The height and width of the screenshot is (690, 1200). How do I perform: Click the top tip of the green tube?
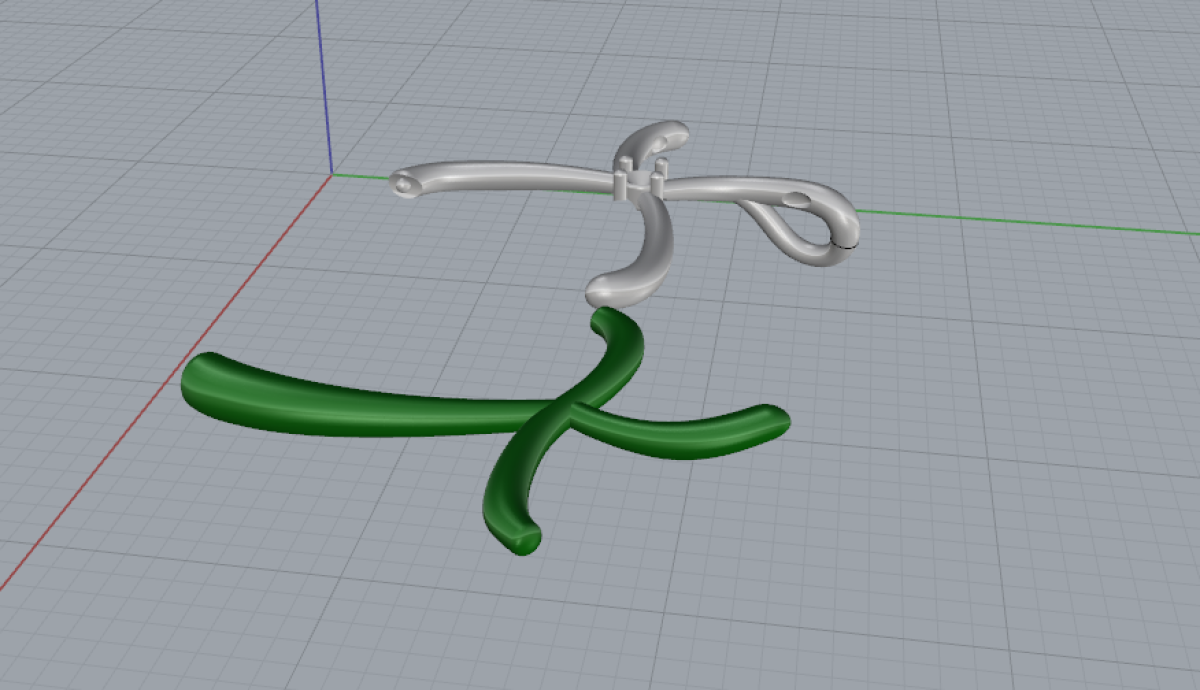(607, 319)
